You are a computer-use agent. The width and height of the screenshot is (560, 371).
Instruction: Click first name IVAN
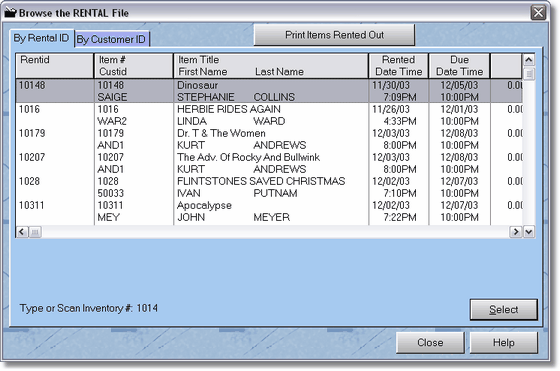point(189,193)
